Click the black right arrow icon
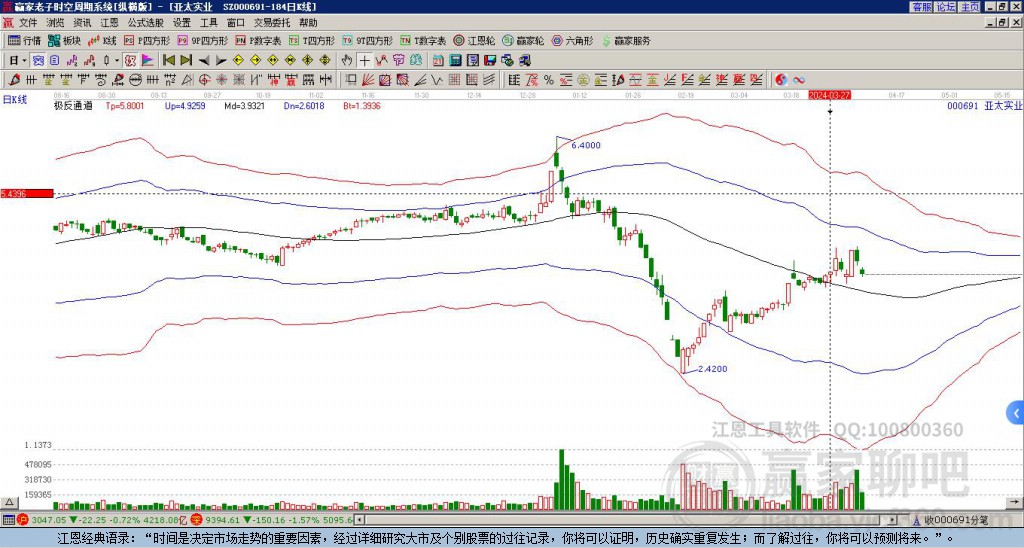The height and width of the screenshot is (548, 1024). pos(221,61)
